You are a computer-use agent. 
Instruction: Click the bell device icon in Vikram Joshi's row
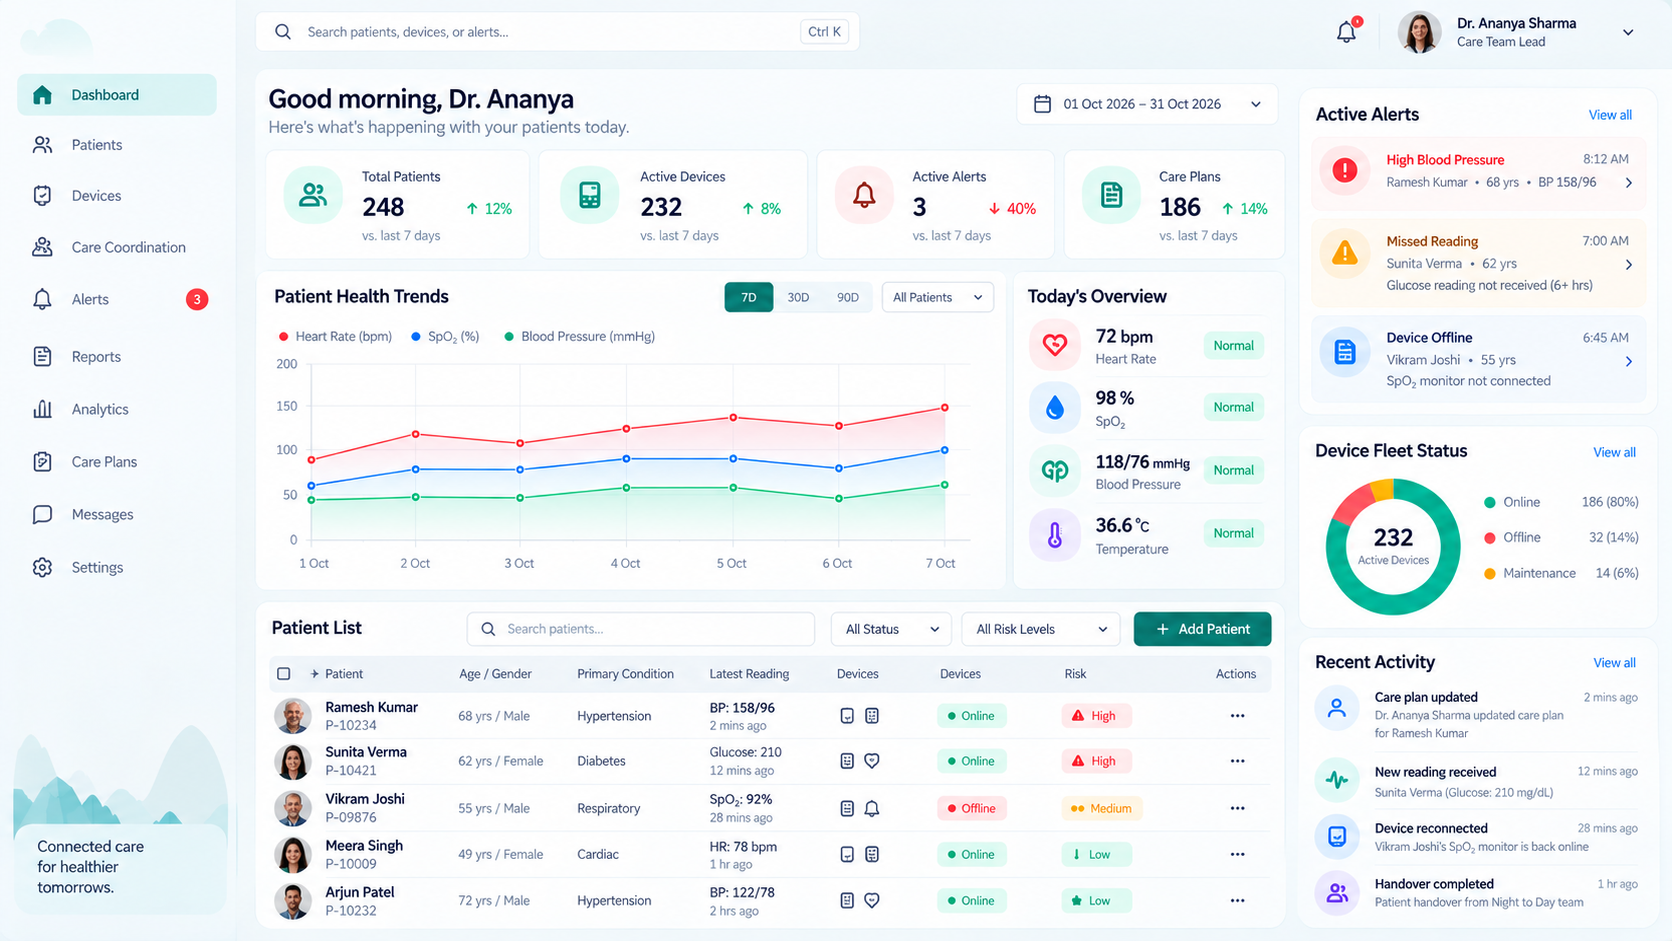pos(872,808)
